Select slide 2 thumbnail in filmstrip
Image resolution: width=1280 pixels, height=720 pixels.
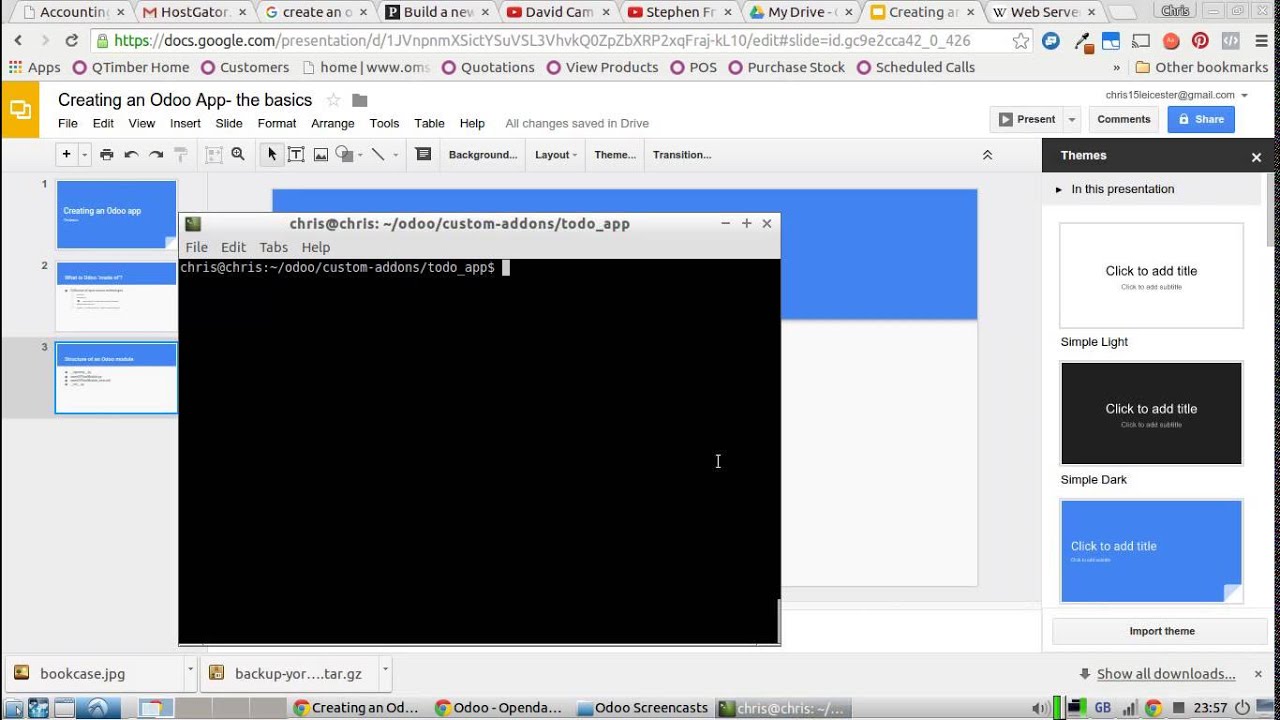(x=116, y=297)
